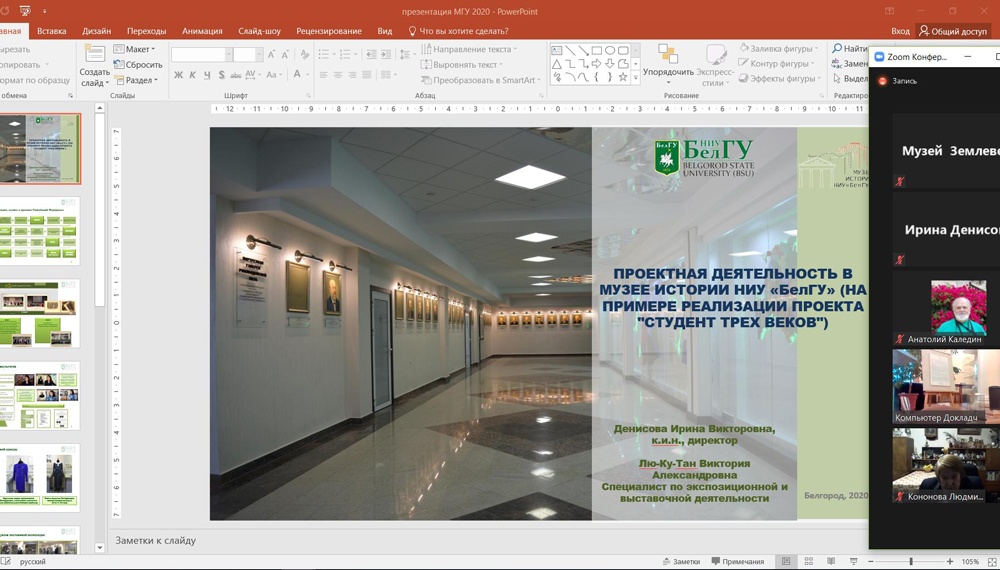Screen dimensions: 1000x570
Task: Click the Вход sign-in link
Action: tap(900, 31)
